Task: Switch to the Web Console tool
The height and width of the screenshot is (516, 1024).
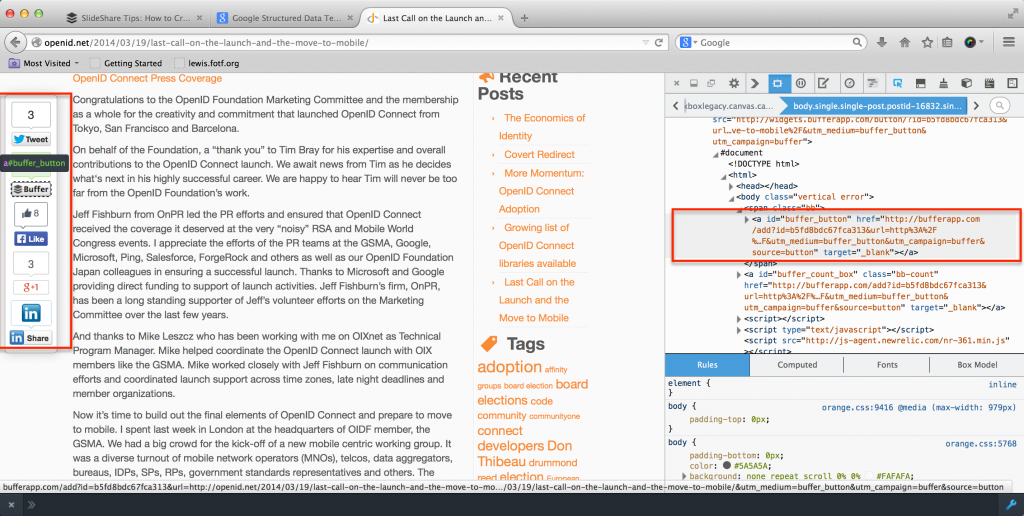Action: pyautogui.click(x=755, y=84)
